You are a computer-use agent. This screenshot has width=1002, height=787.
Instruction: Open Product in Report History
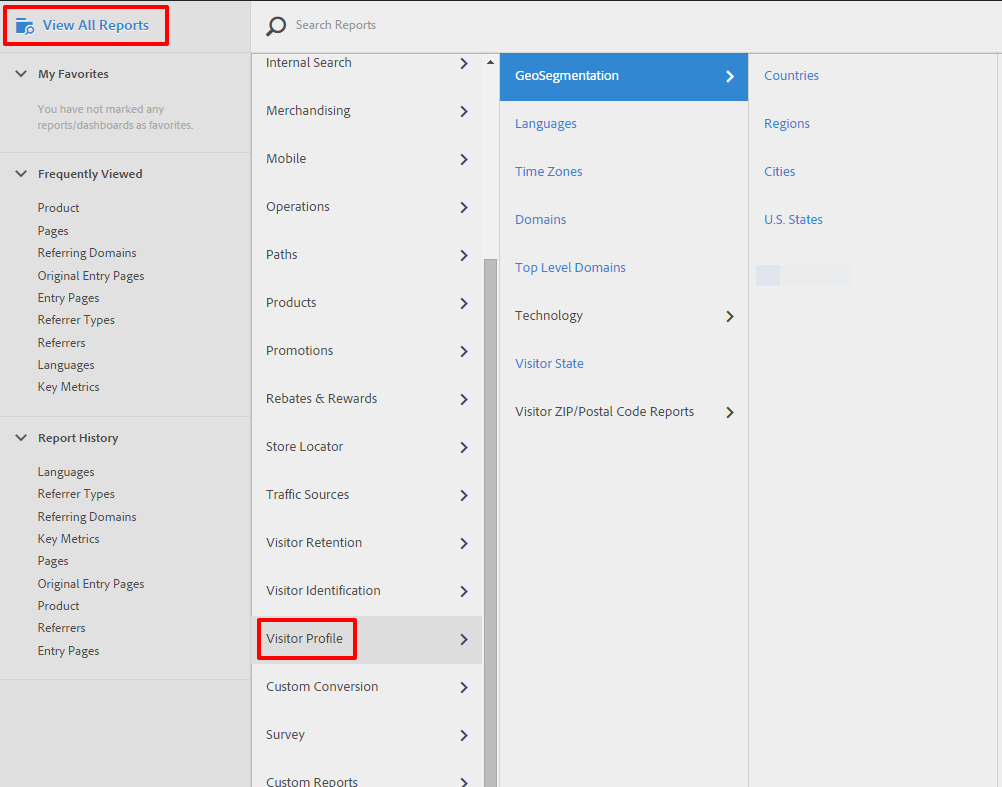pyautogui.click(x=58, y=606)
